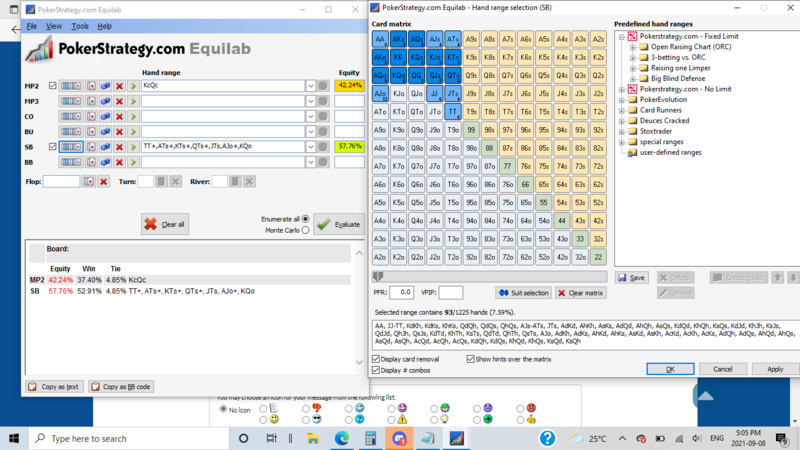This screenshot has width=800, height=450.
Task: Open hand range selector for BB
Action: point(71,162)
